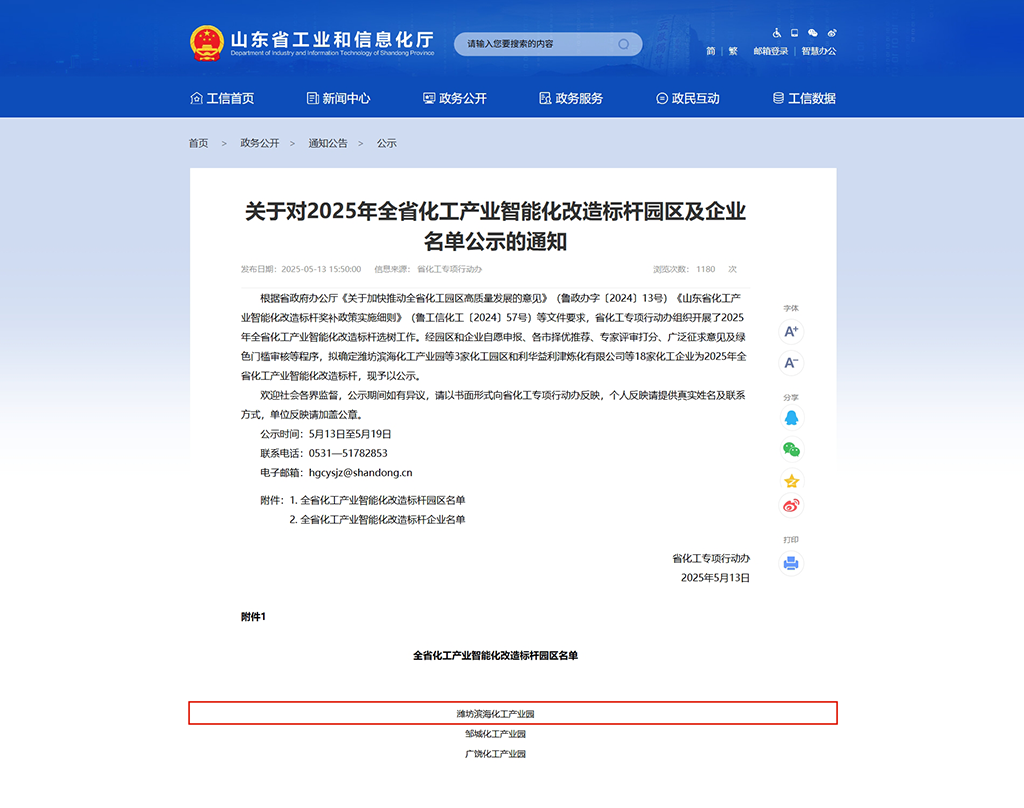Click the view count 1180

tap(705, 269)
